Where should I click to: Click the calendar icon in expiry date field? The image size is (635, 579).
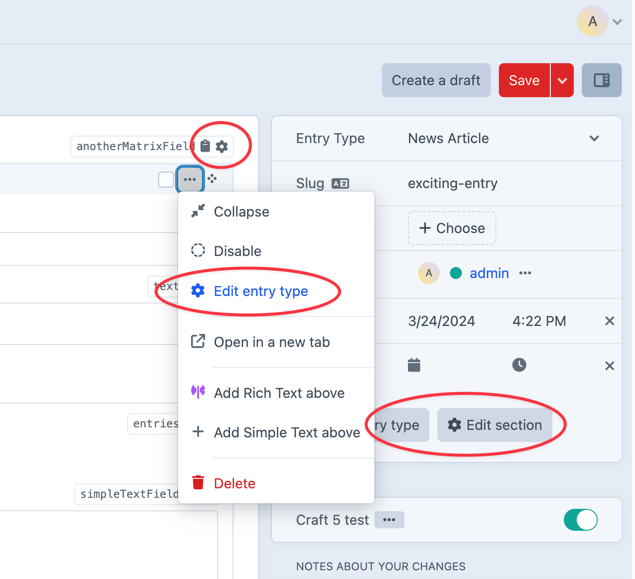(414, 365)
